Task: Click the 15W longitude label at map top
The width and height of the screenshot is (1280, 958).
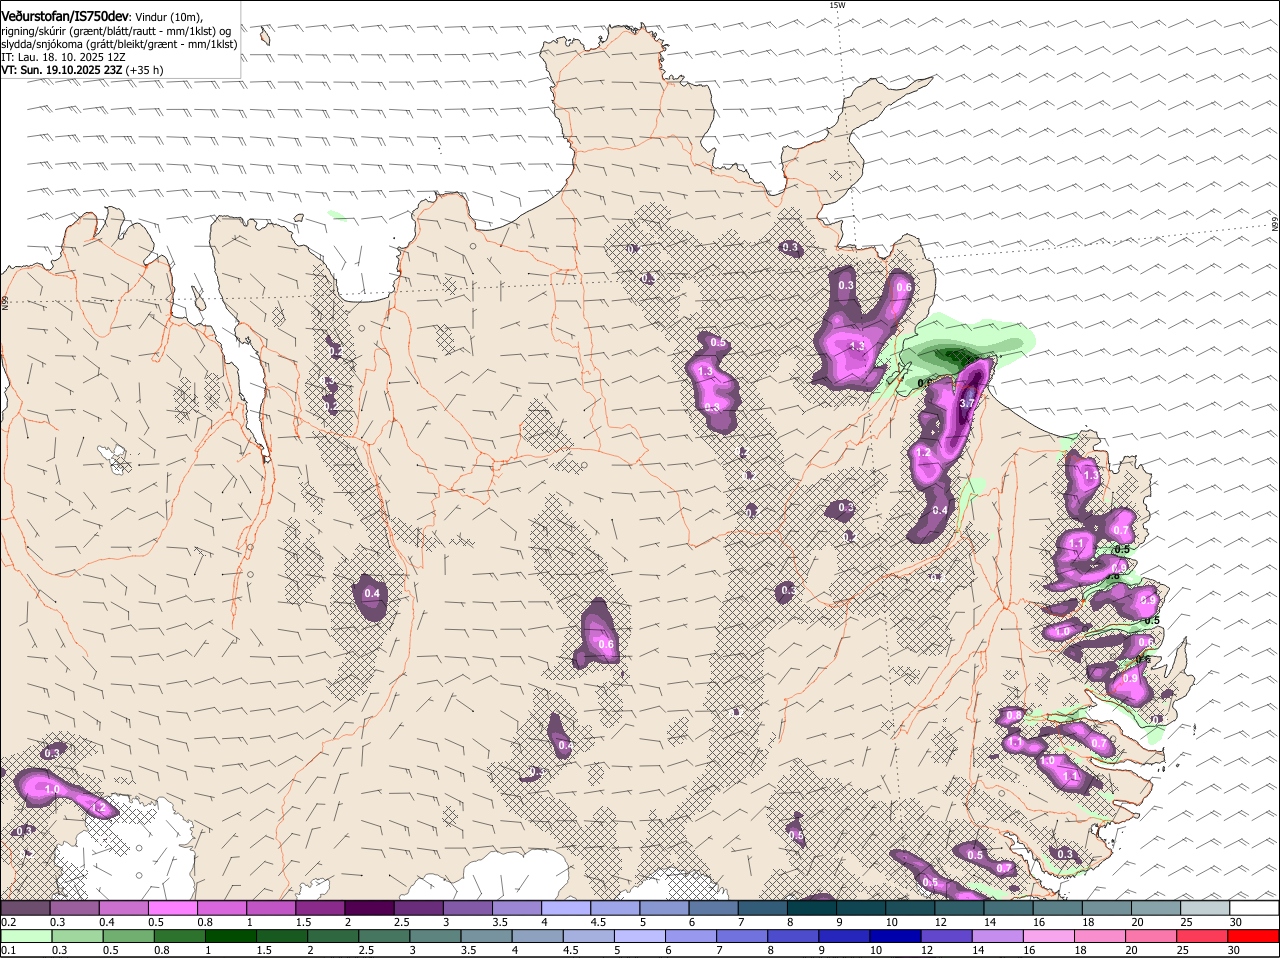Action: [837, 5]
